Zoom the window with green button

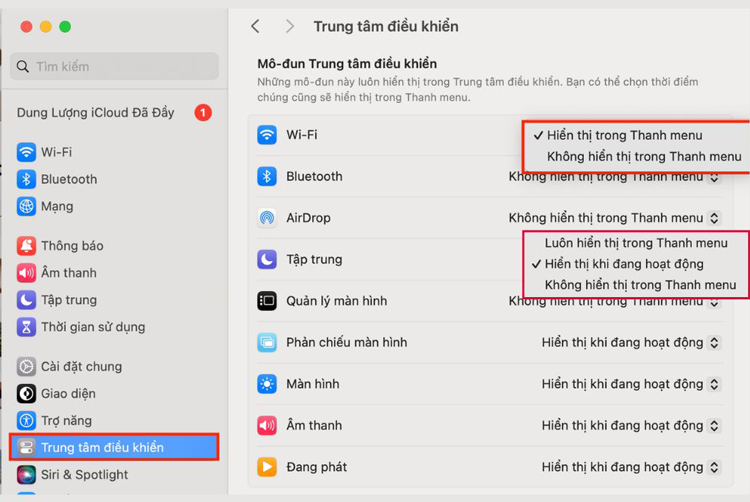point(65,27)
